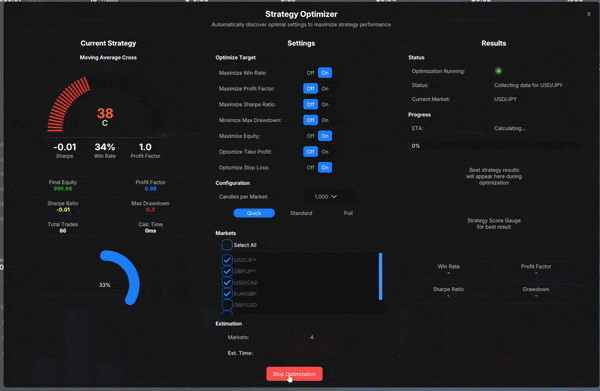Click the Stop Optimization button
The image size is (600, 391).
(294, 374)
